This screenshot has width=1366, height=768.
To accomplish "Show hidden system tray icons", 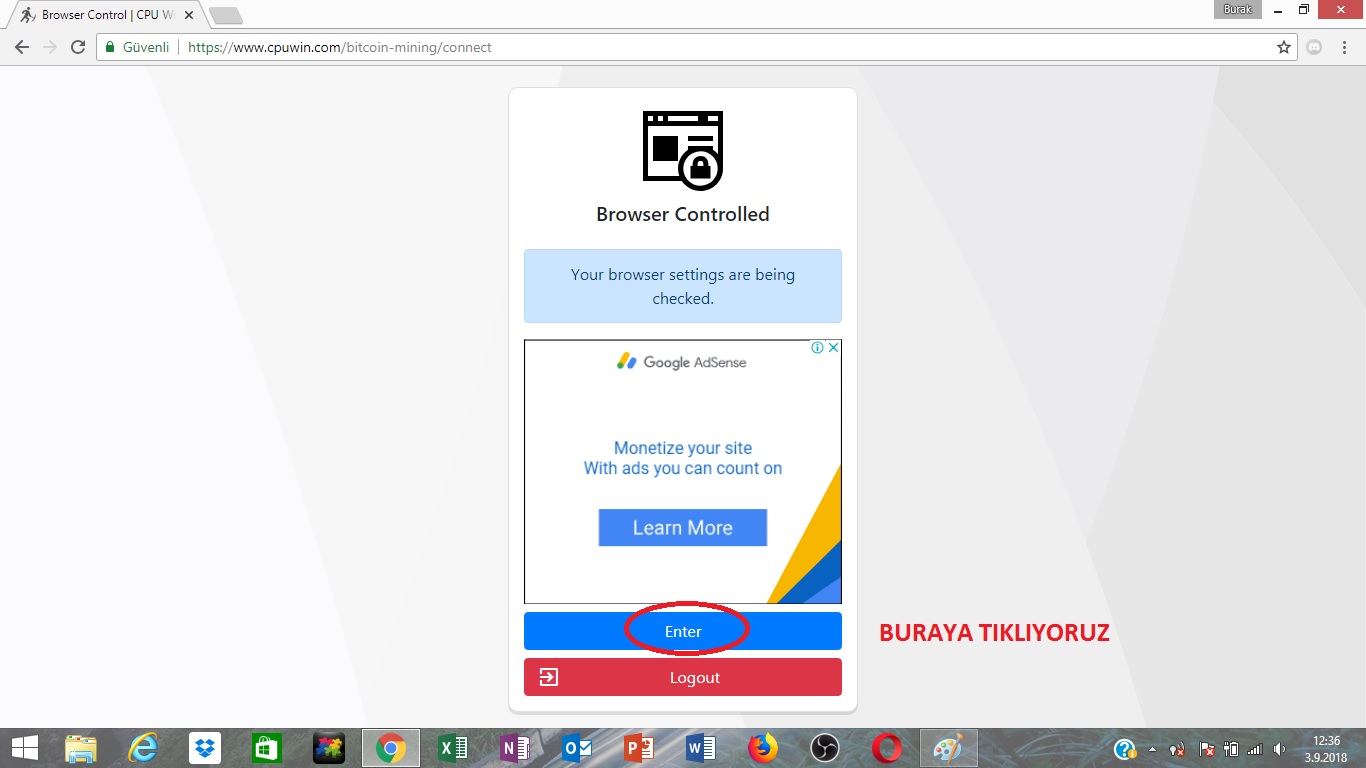I will 1152,749.
